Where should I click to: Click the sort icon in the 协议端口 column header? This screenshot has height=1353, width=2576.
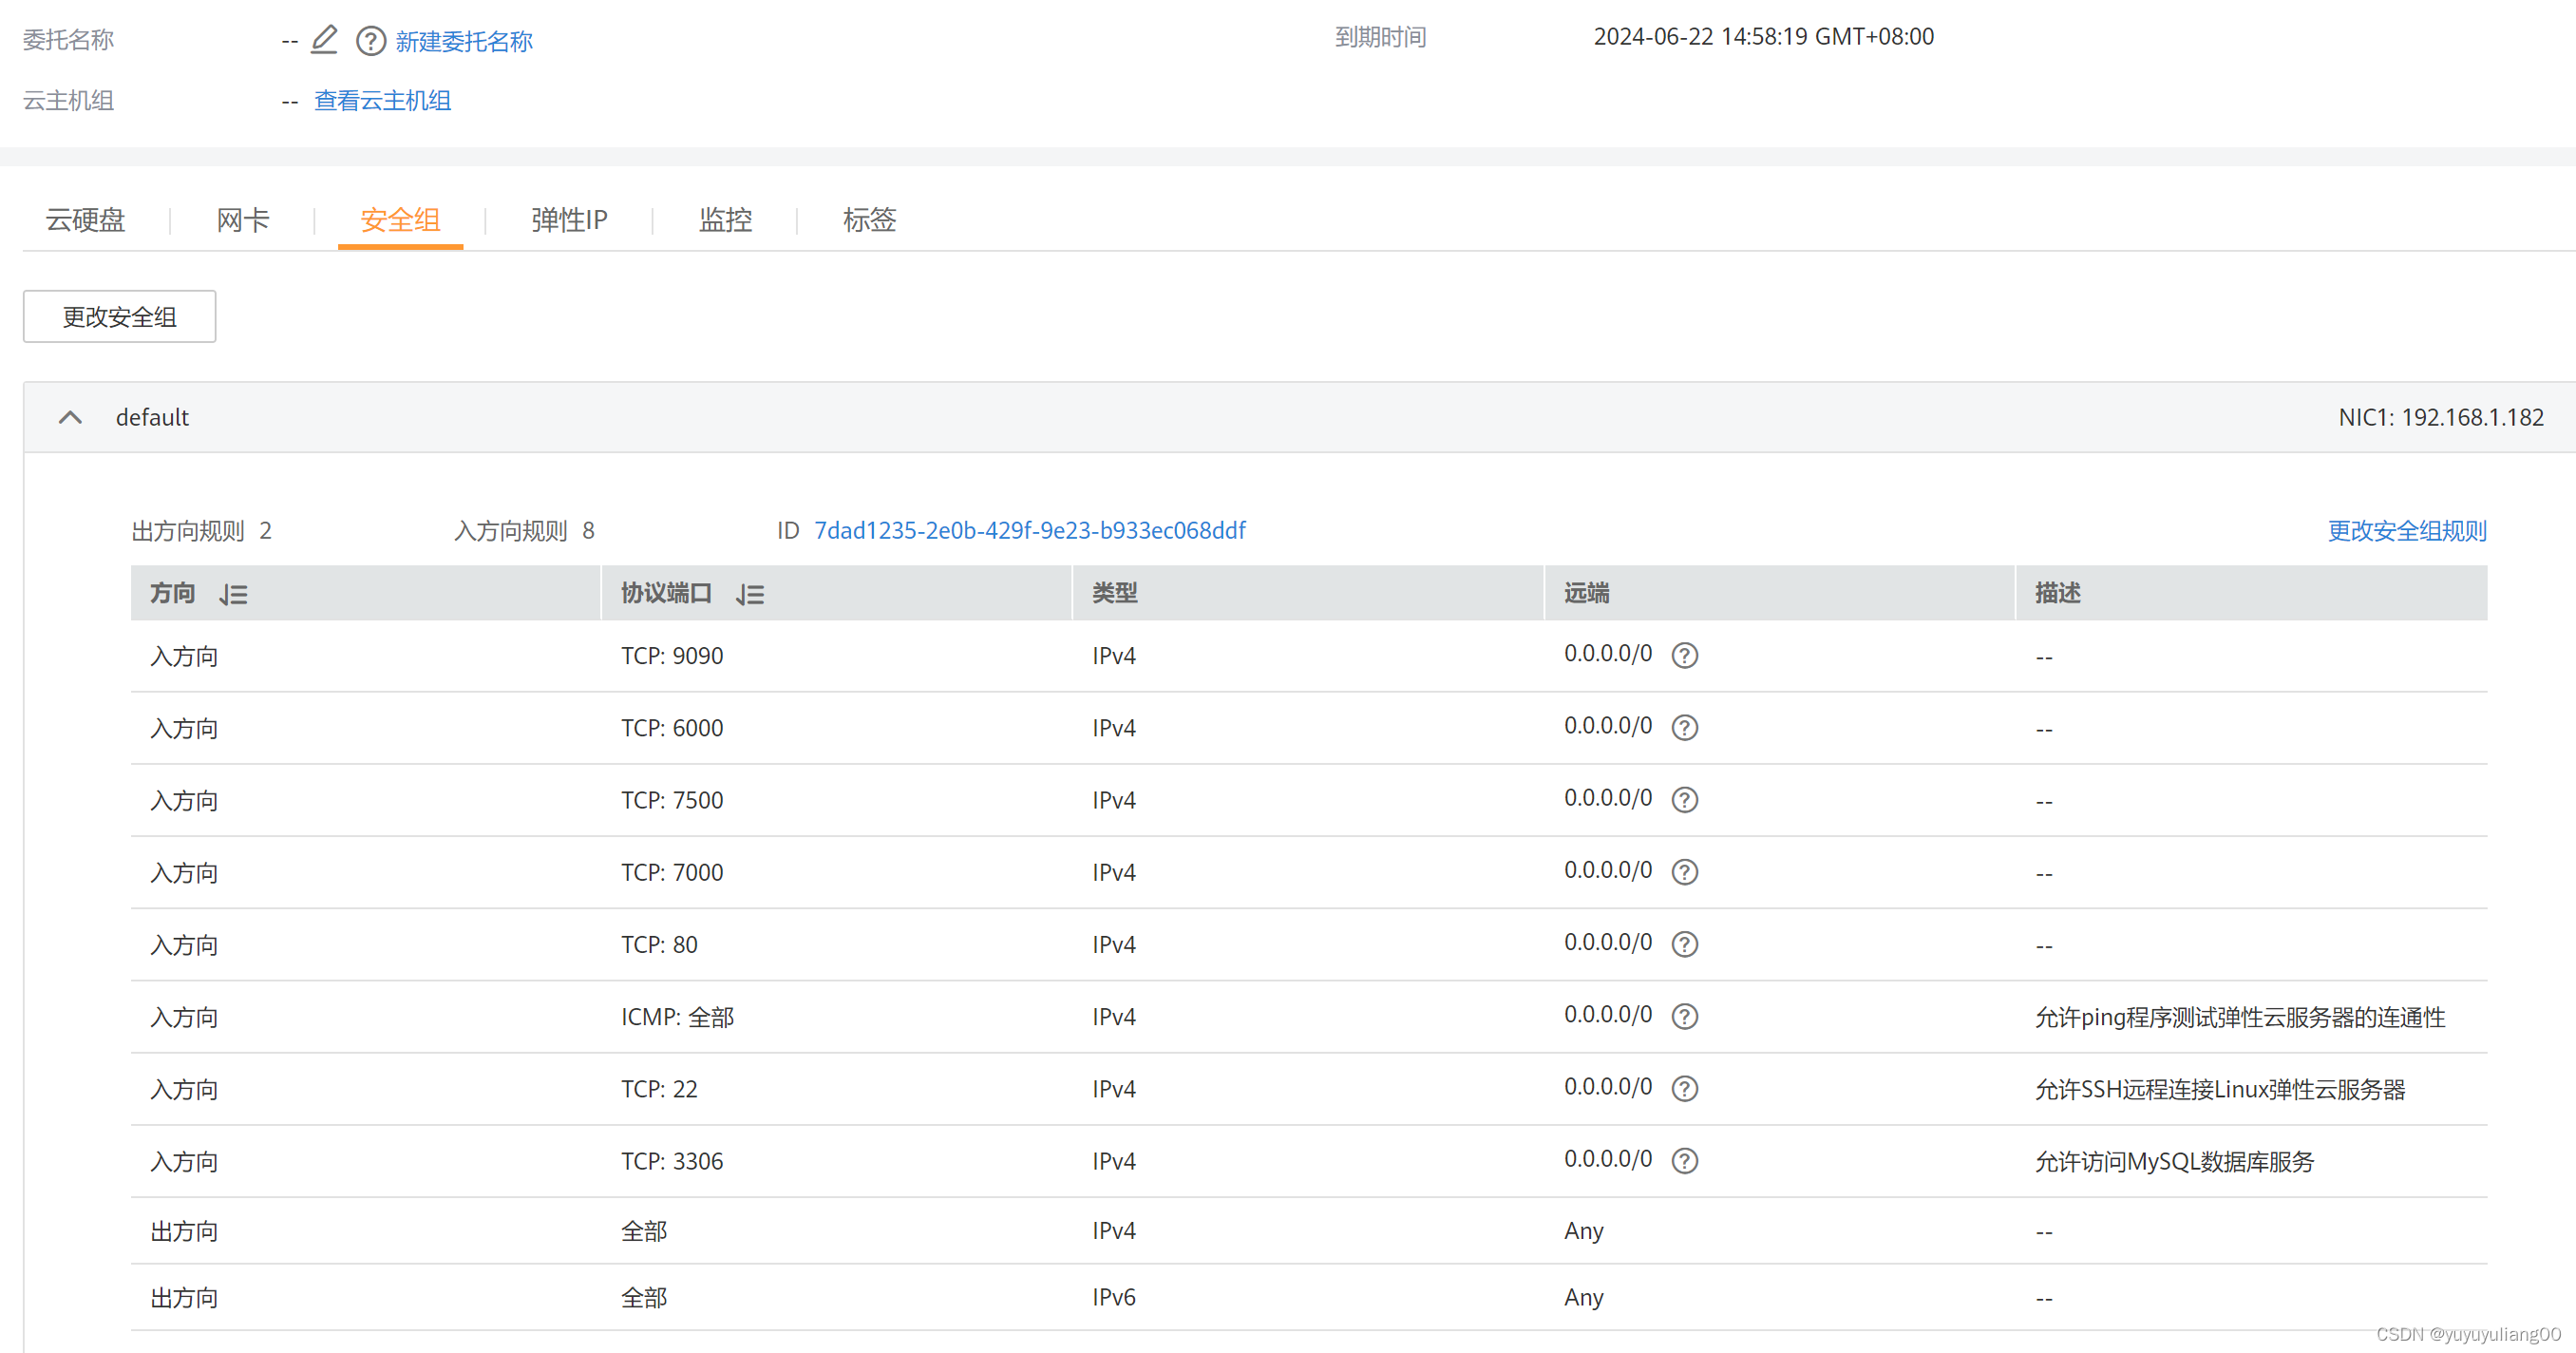click(750, 595)
